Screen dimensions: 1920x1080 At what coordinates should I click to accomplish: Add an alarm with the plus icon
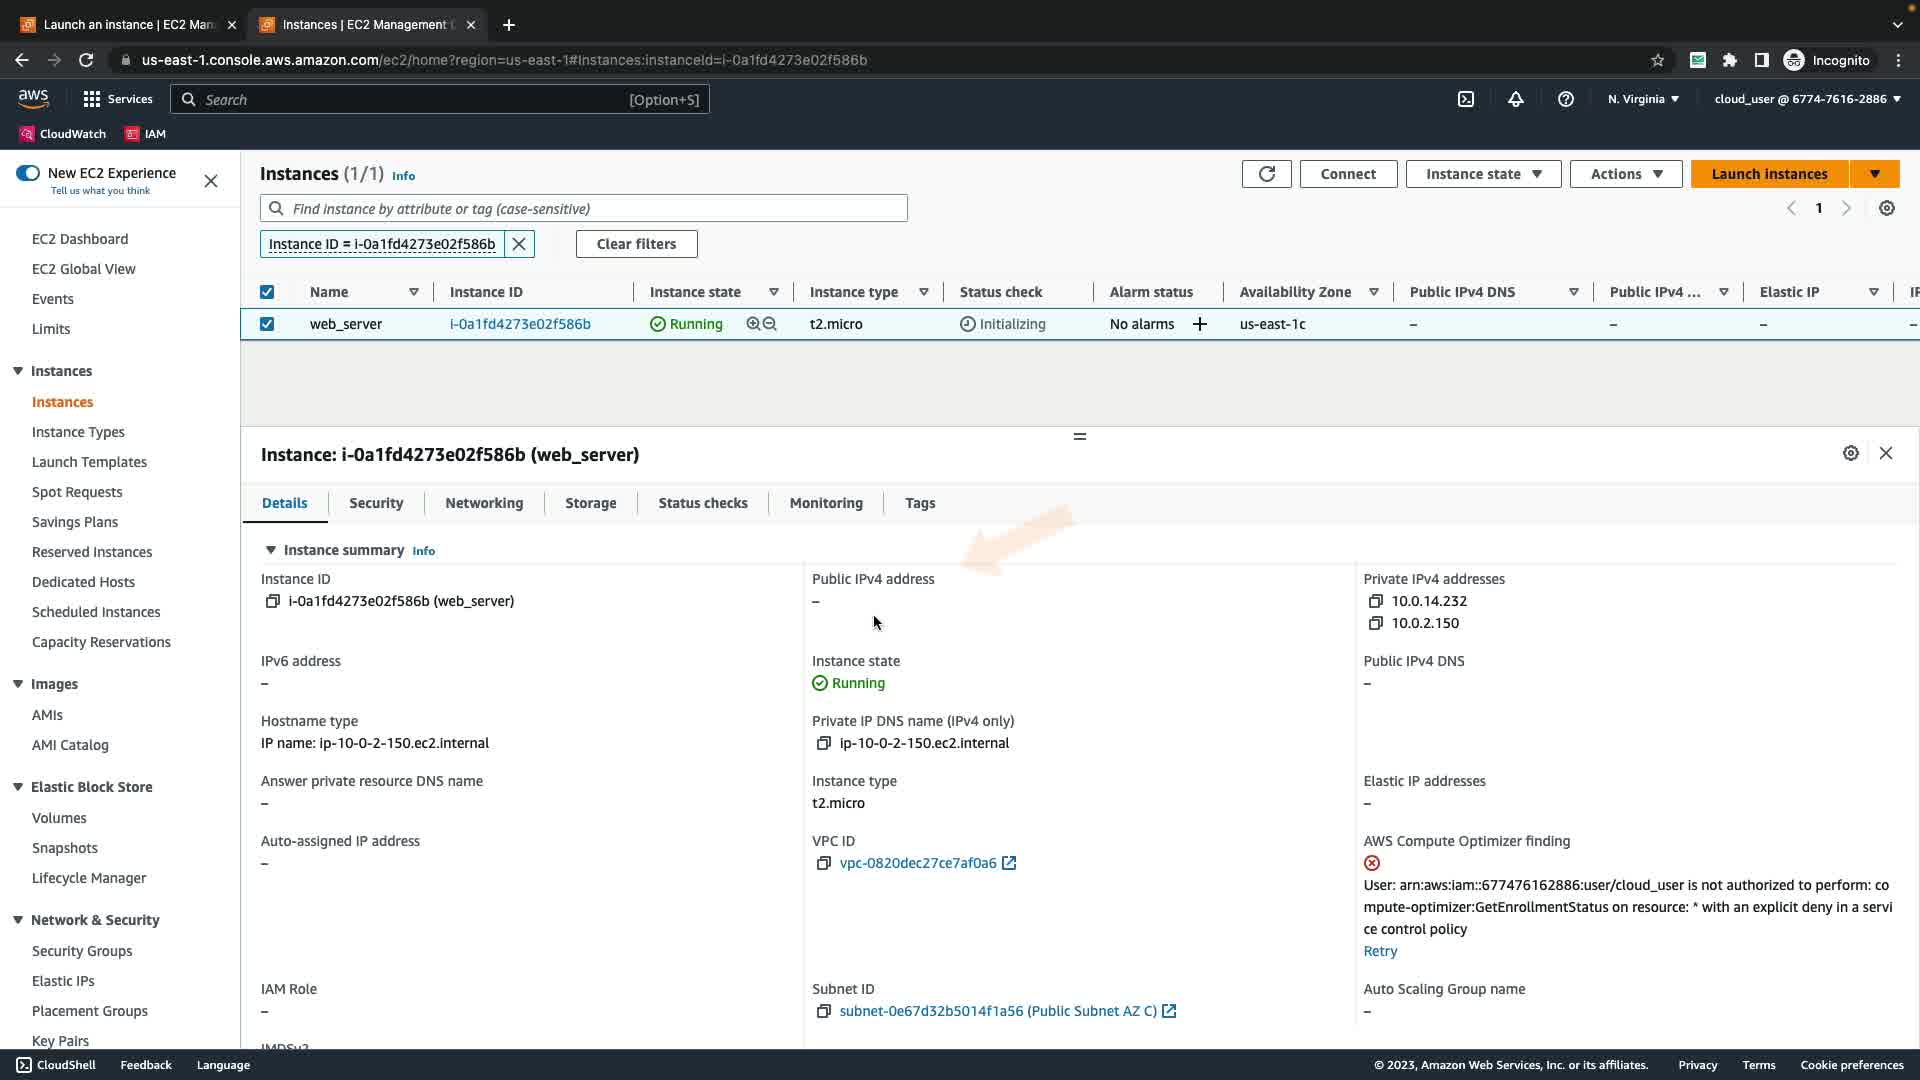[x=1199, y=324]
